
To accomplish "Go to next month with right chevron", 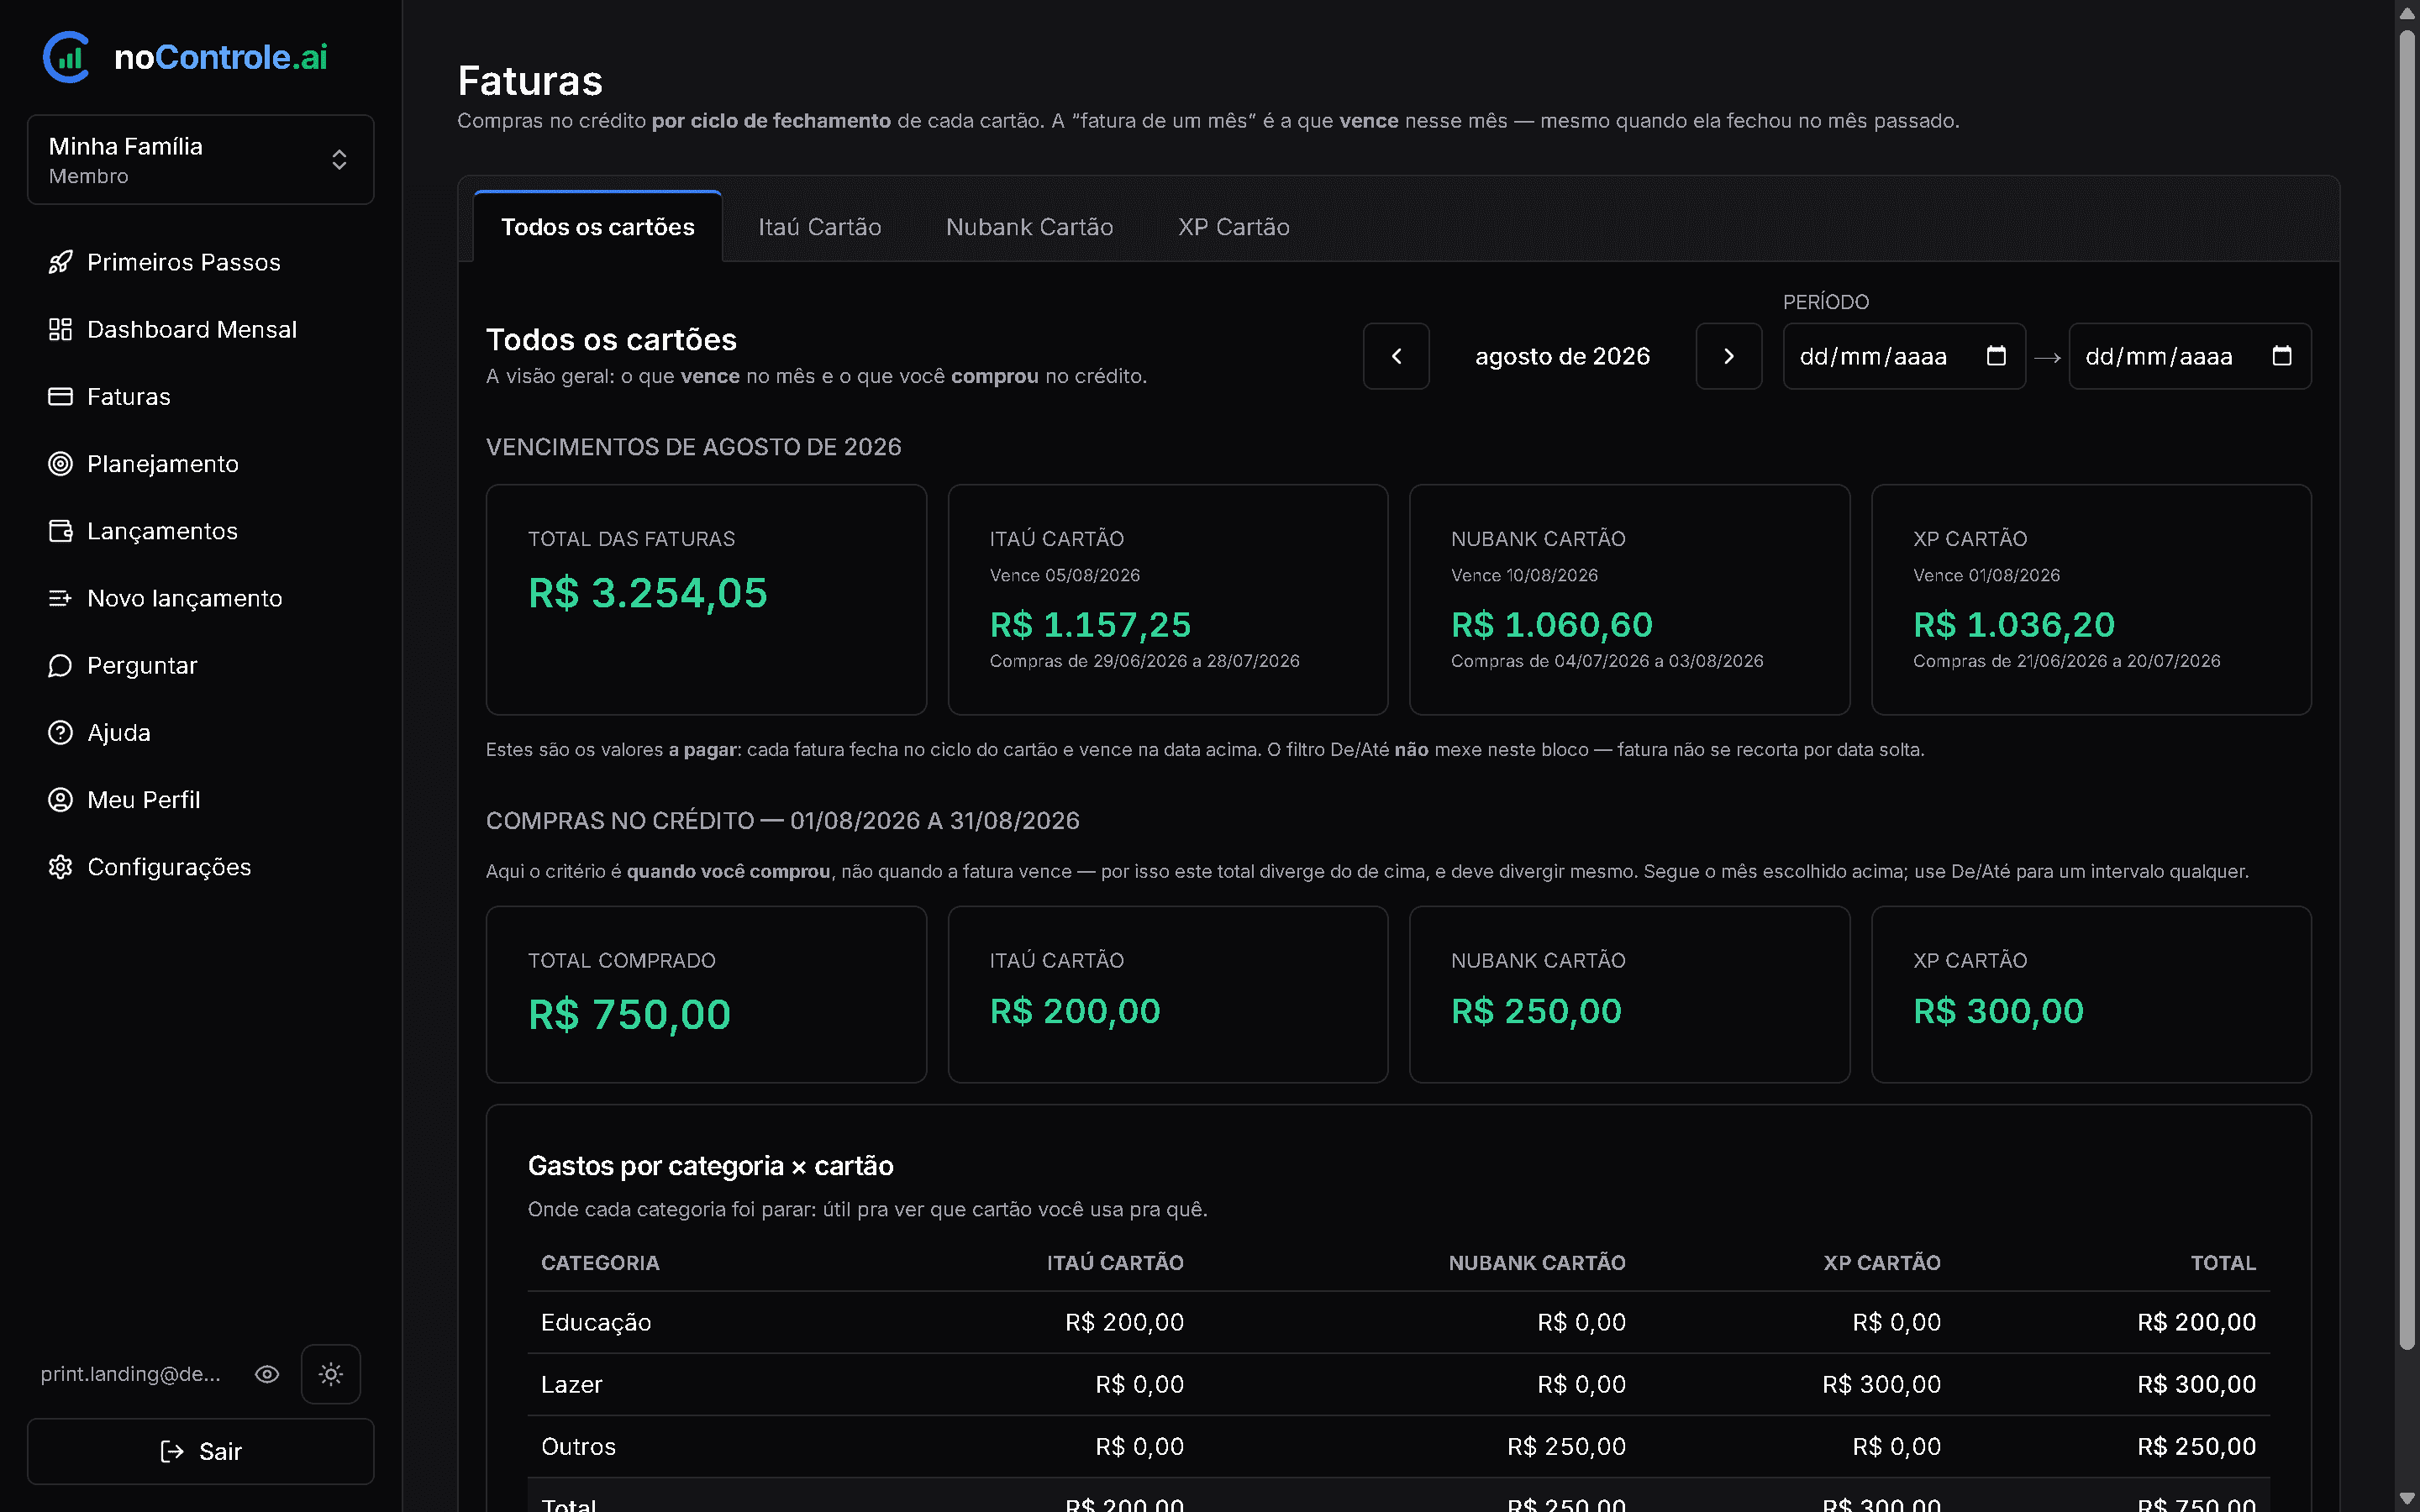I will tap(1728, 356).
